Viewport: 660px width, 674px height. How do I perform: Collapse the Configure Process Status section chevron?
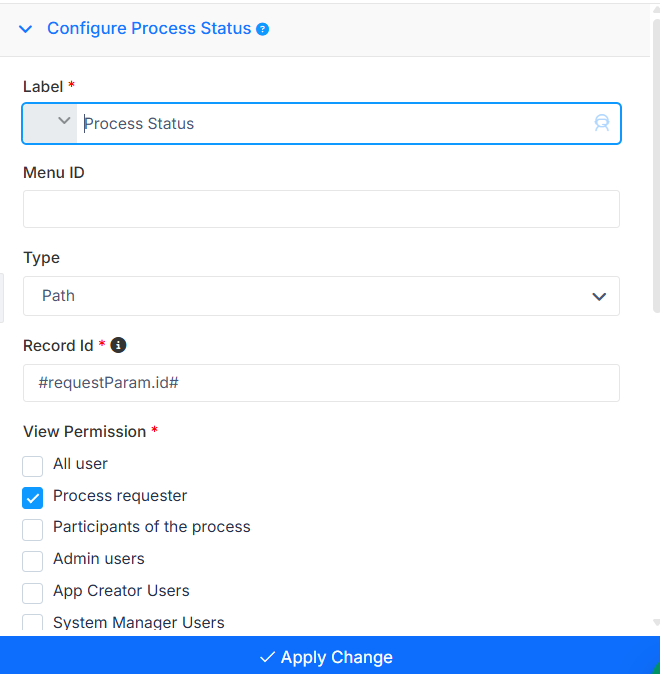tap(26, 29)
